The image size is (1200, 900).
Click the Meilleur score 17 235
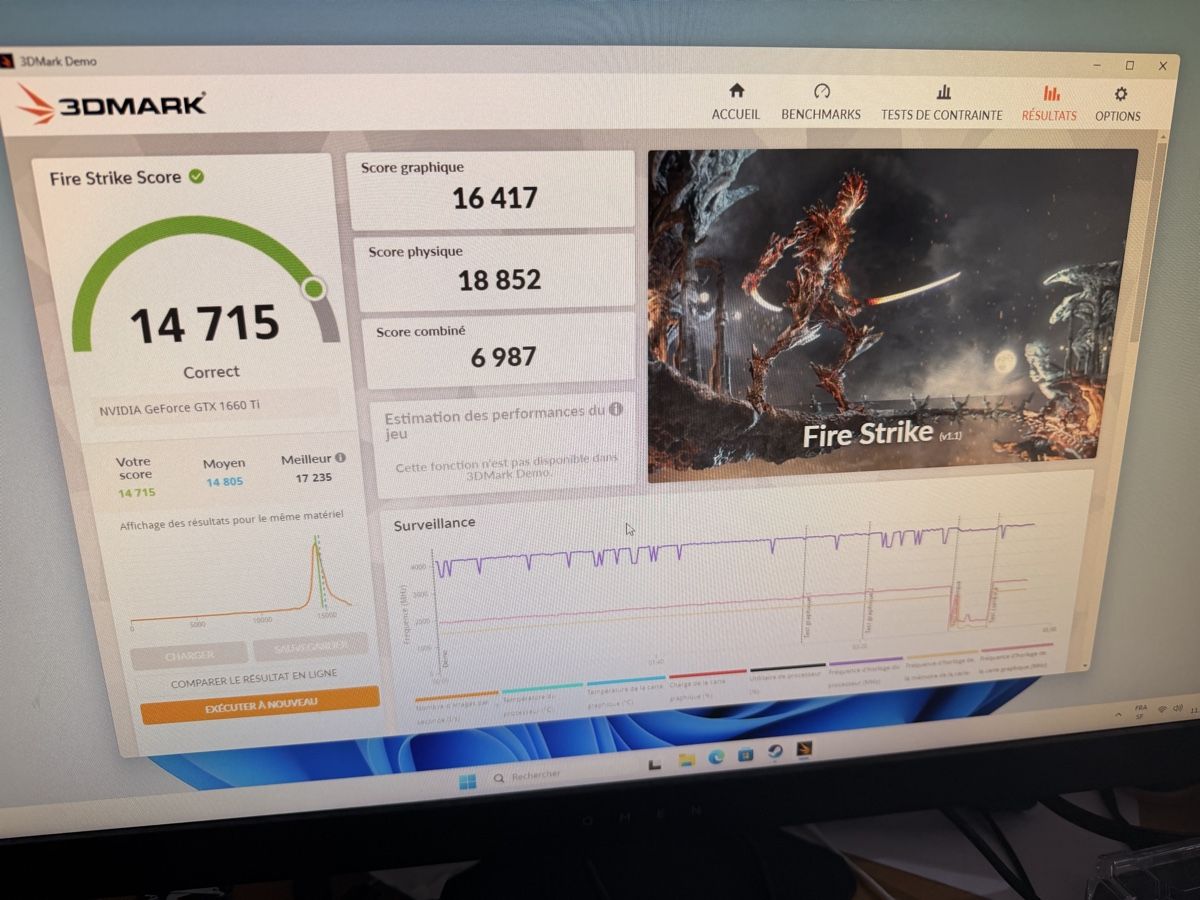313,478
